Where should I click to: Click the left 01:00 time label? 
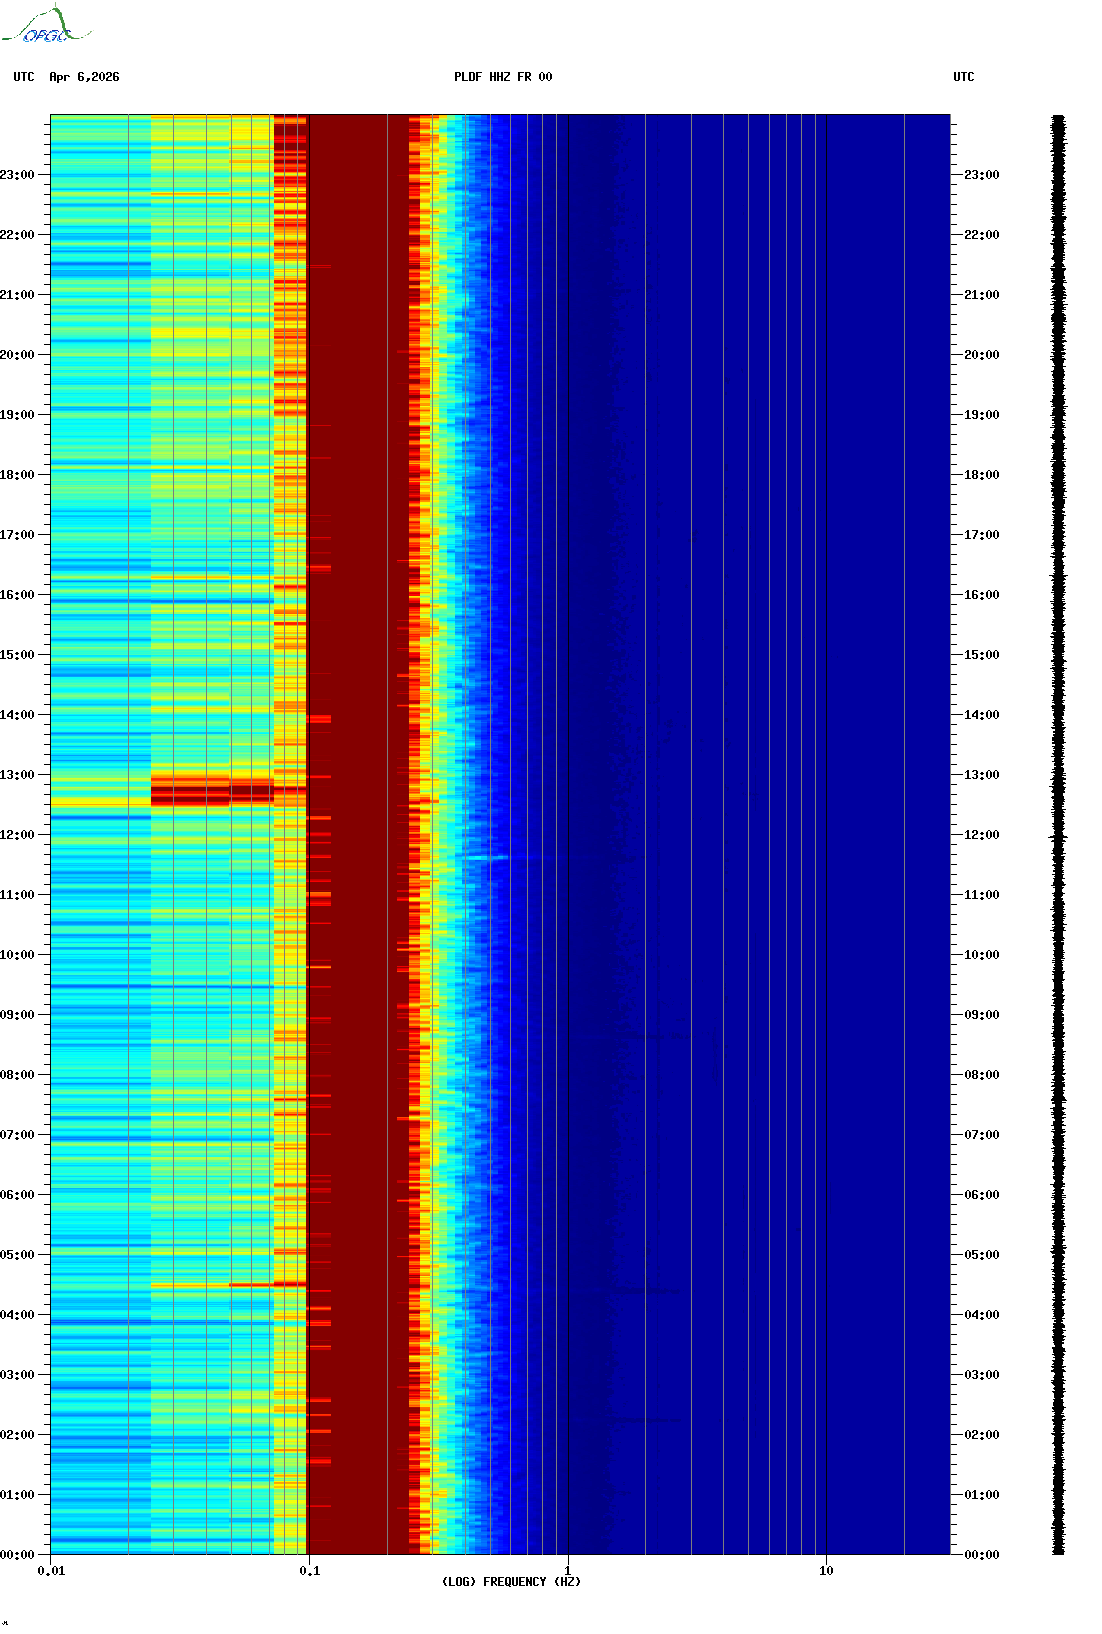pyautogui.click(x=17, y=1495)
